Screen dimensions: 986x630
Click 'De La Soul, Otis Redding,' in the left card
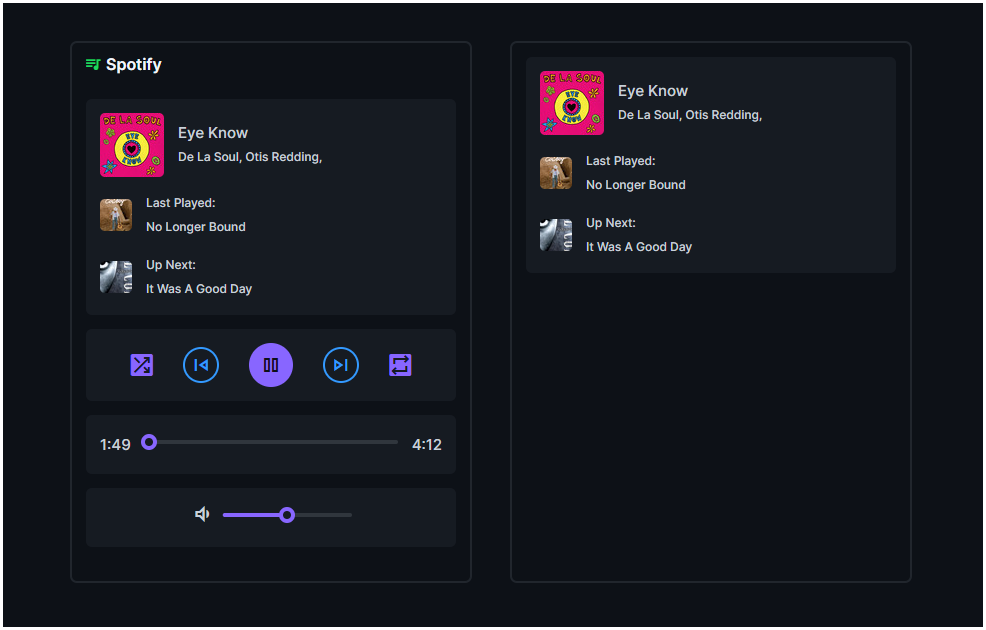point(250,157)
